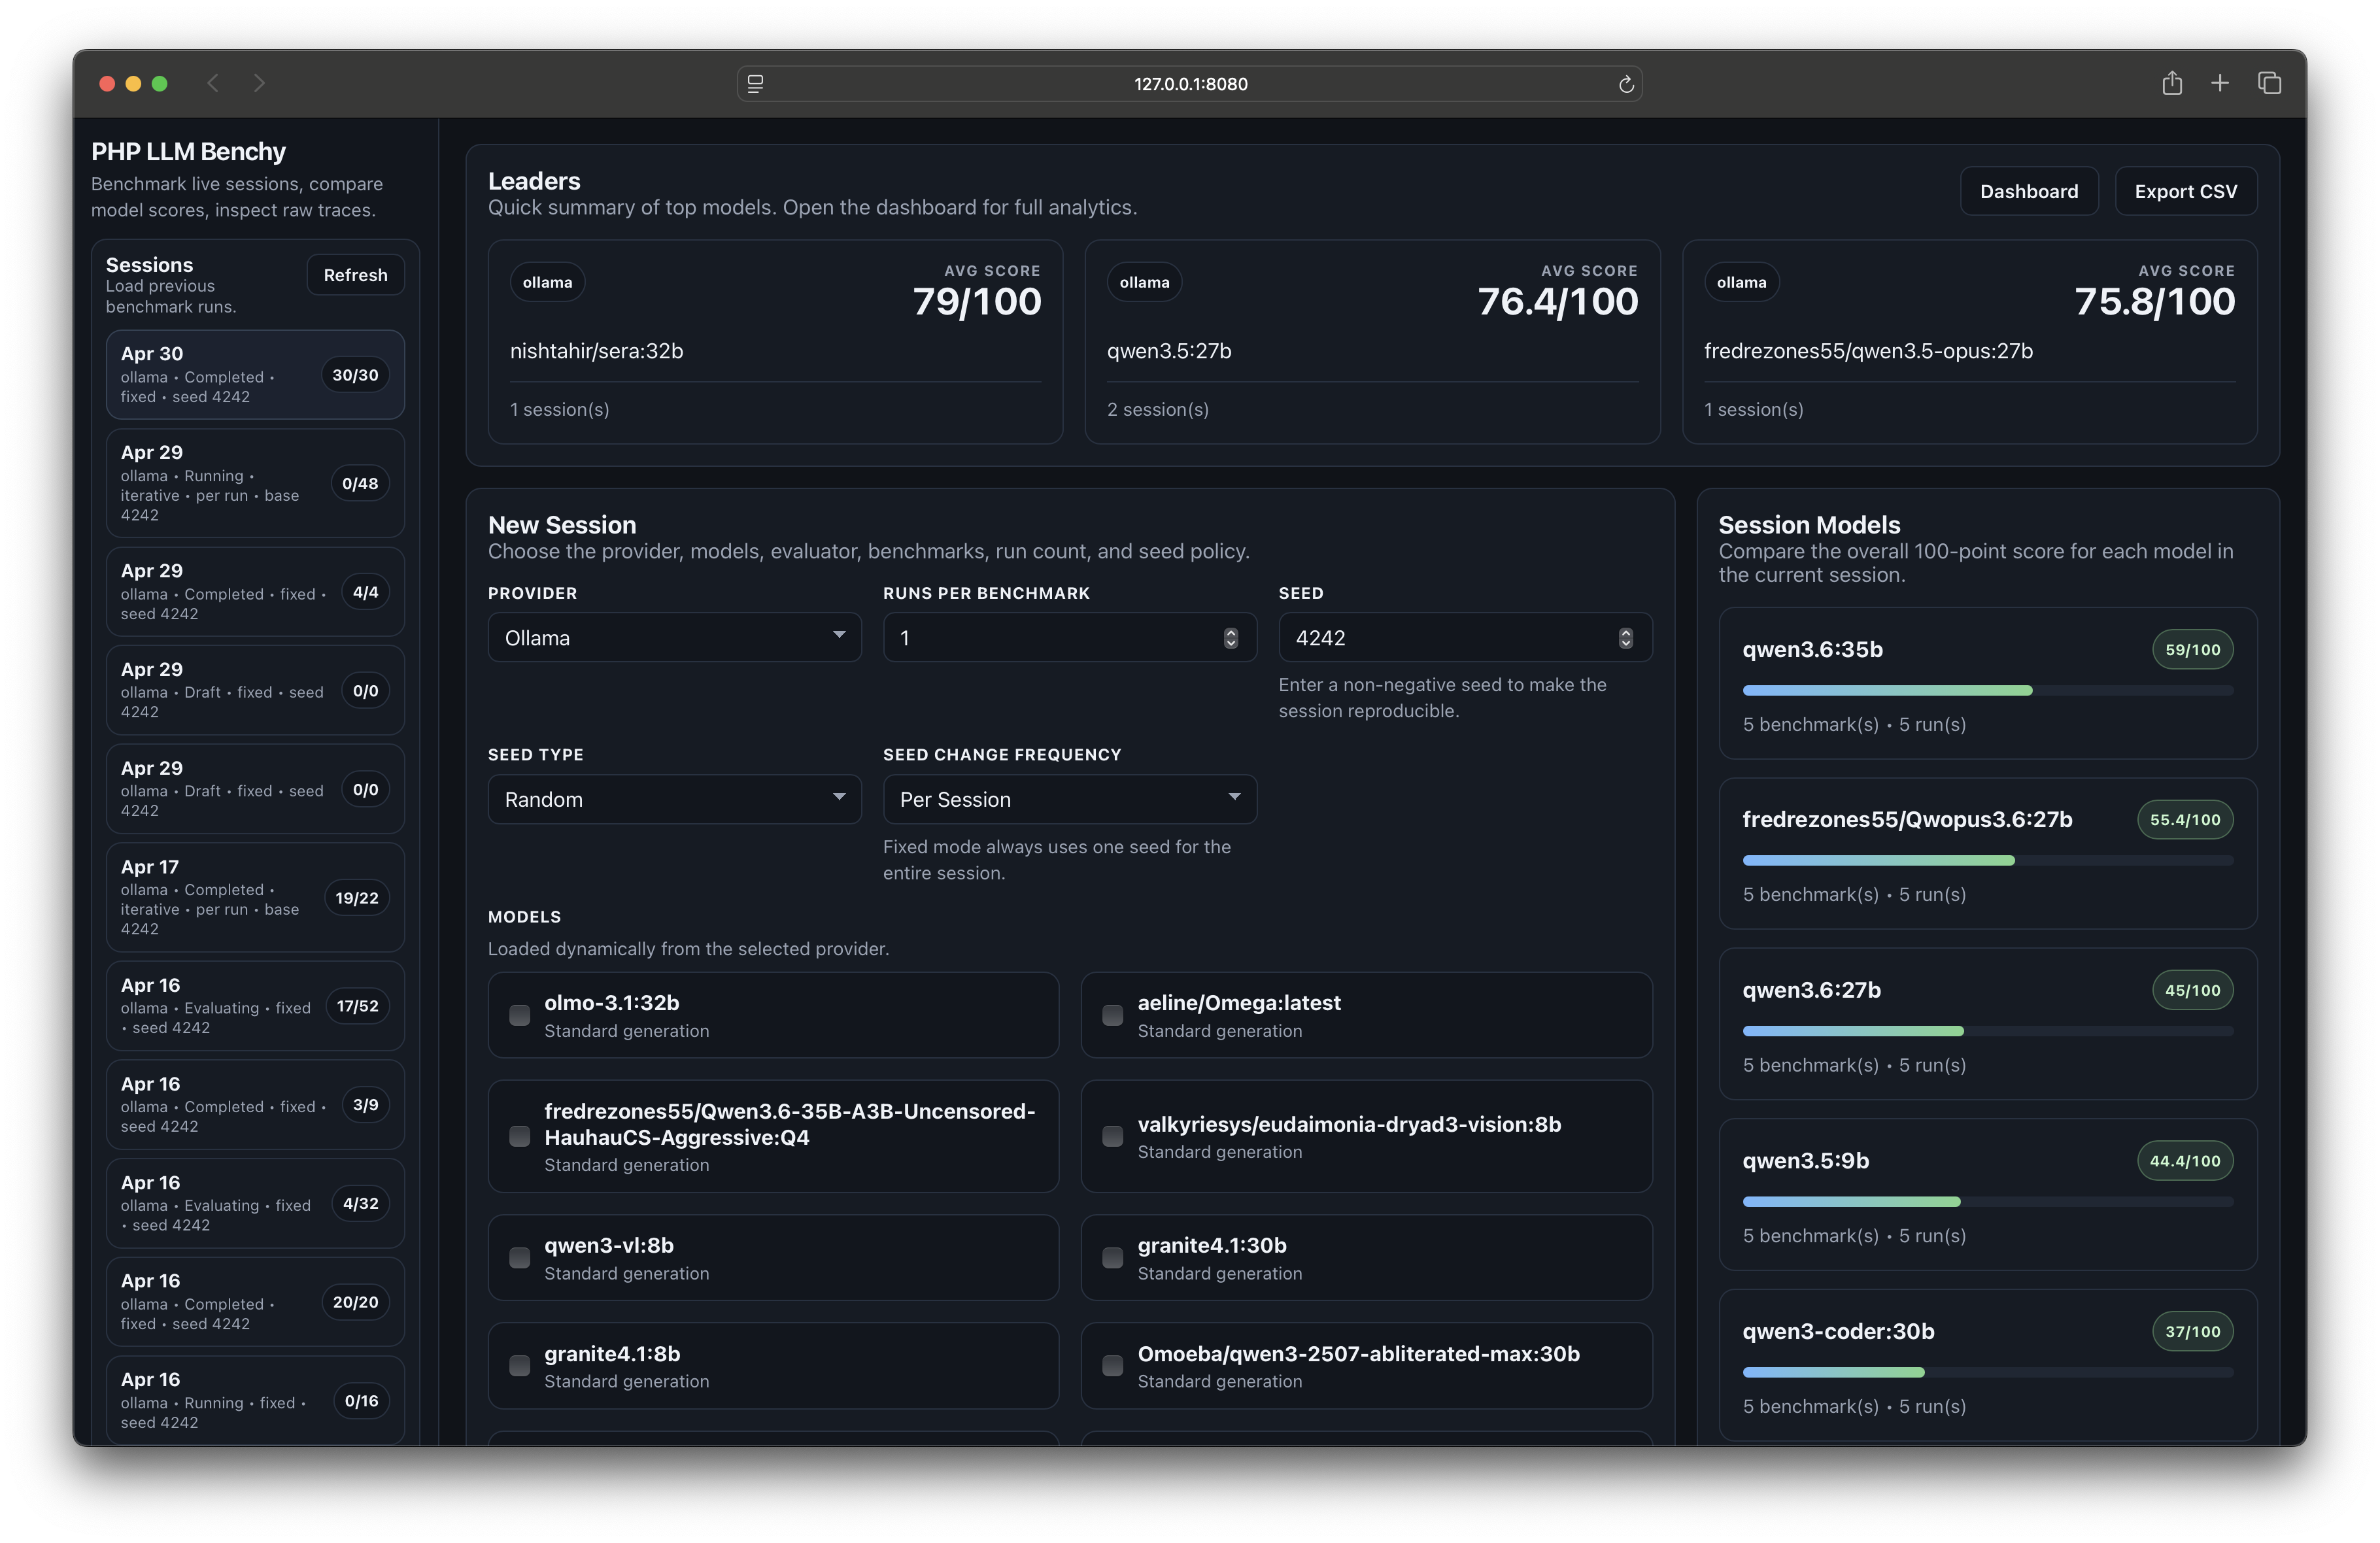Click the 45/100 badge for qwen3.6:27b

2192,990
